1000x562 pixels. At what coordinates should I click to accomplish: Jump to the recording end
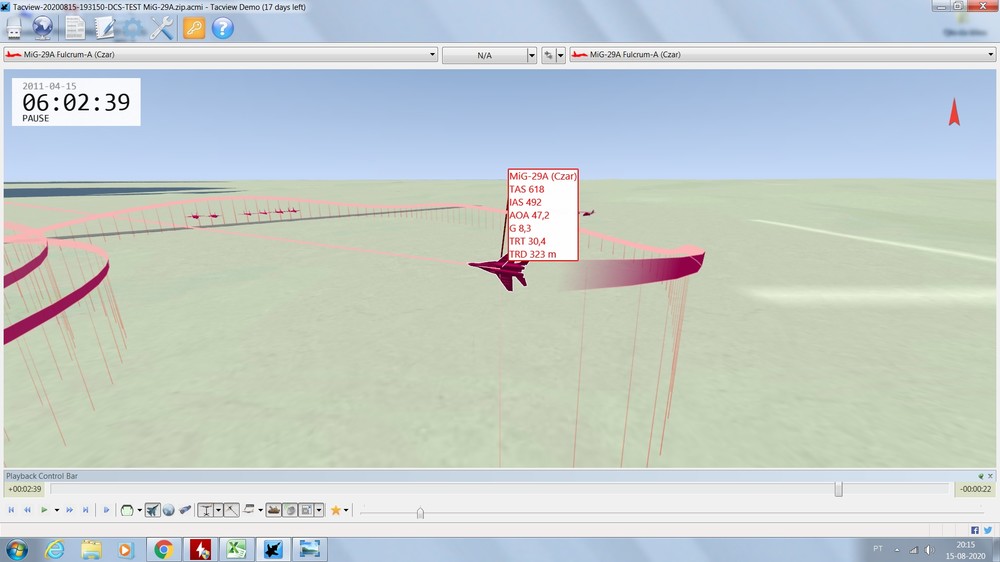pyautogui.click(x=85, y=510)
